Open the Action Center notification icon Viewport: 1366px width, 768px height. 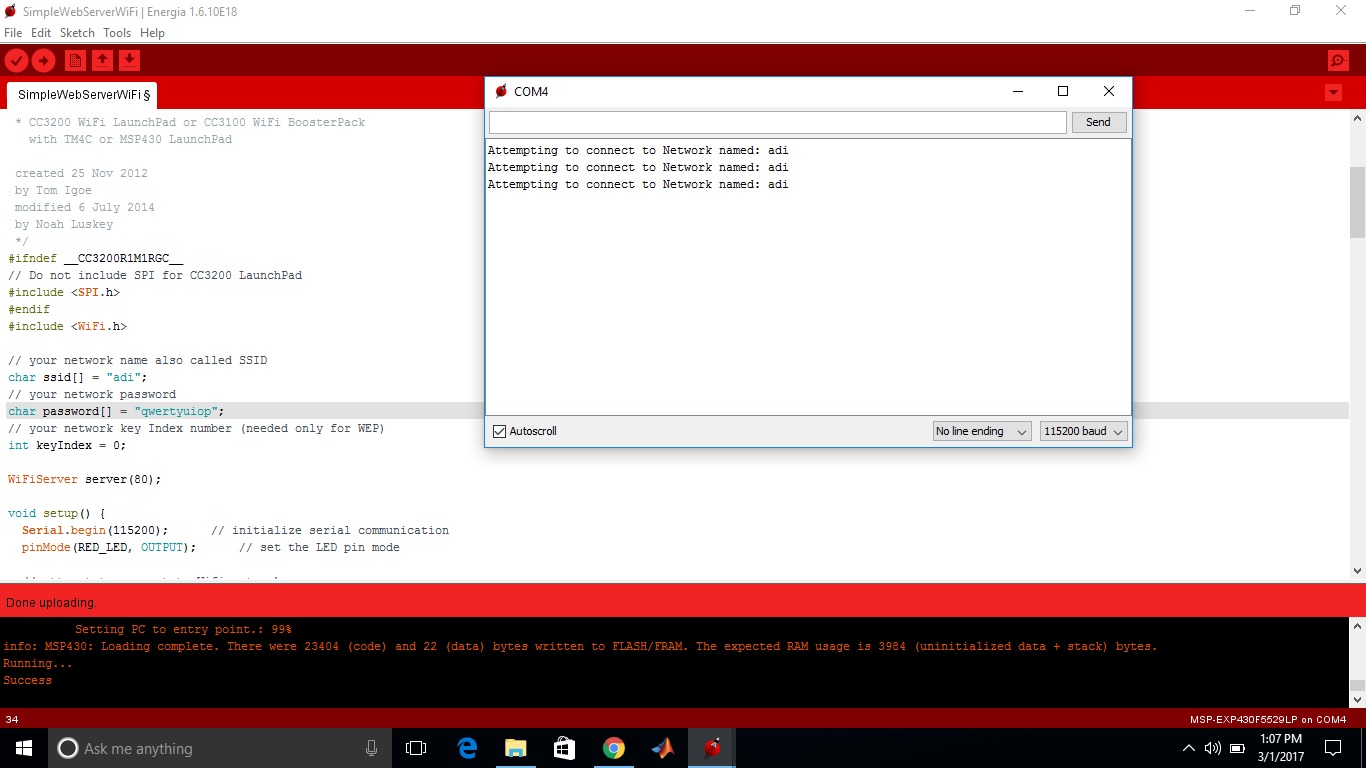(1332, 748)
